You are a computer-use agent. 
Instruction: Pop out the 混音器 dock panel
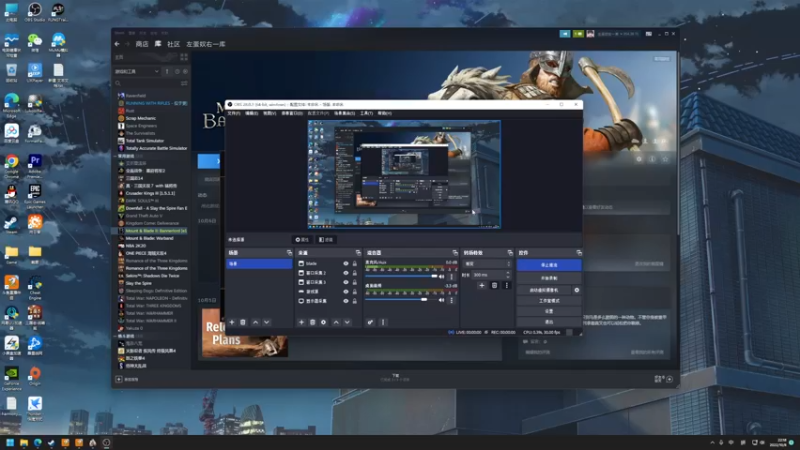455,253
